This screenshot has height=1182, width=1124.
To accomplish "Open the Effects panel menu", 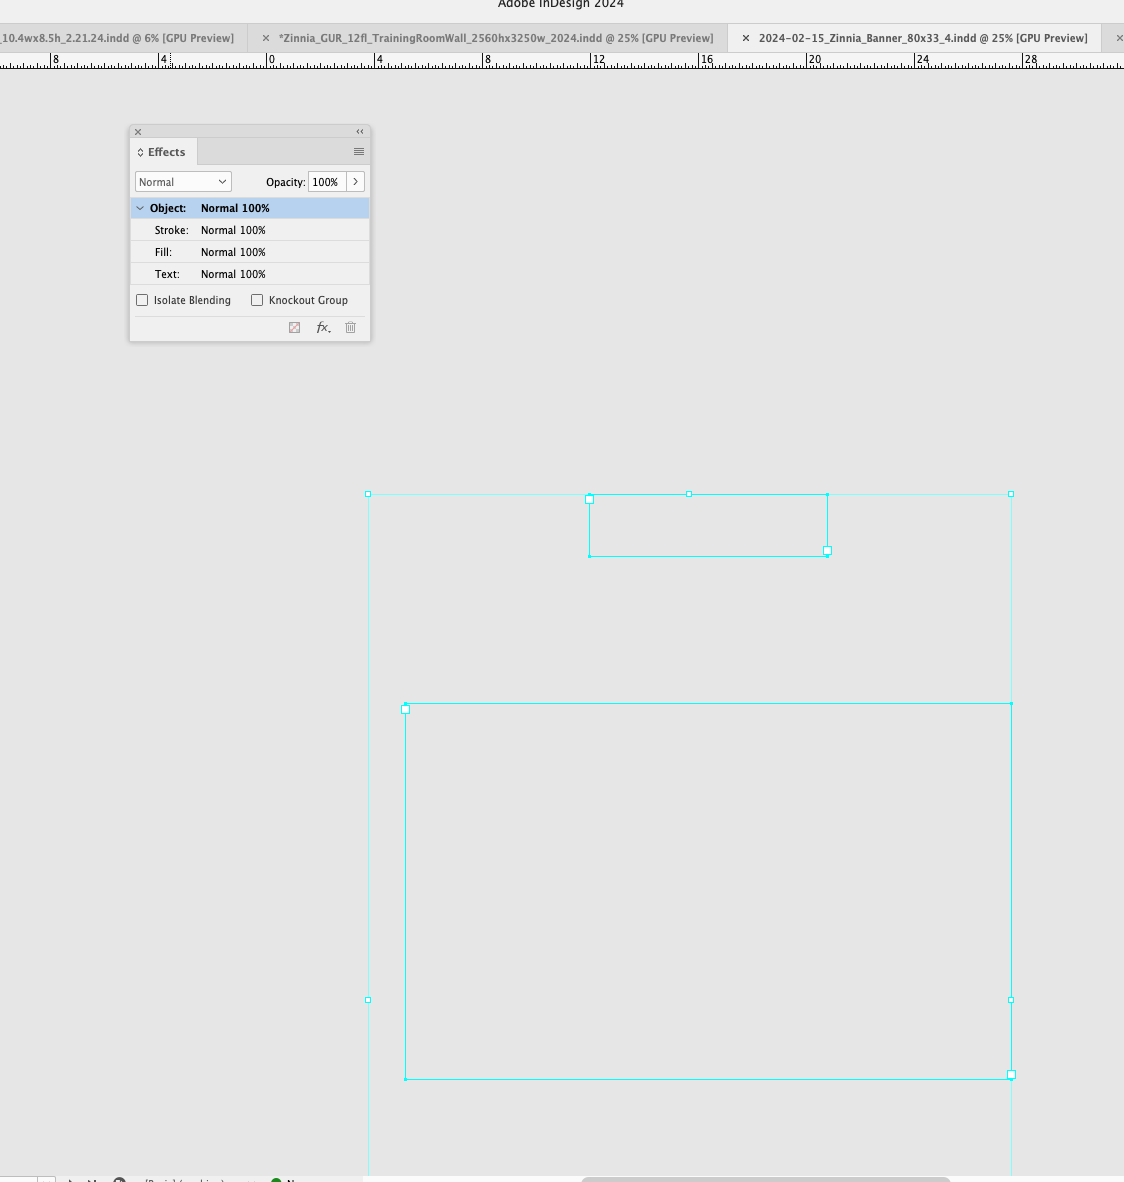I will (359, 151).
